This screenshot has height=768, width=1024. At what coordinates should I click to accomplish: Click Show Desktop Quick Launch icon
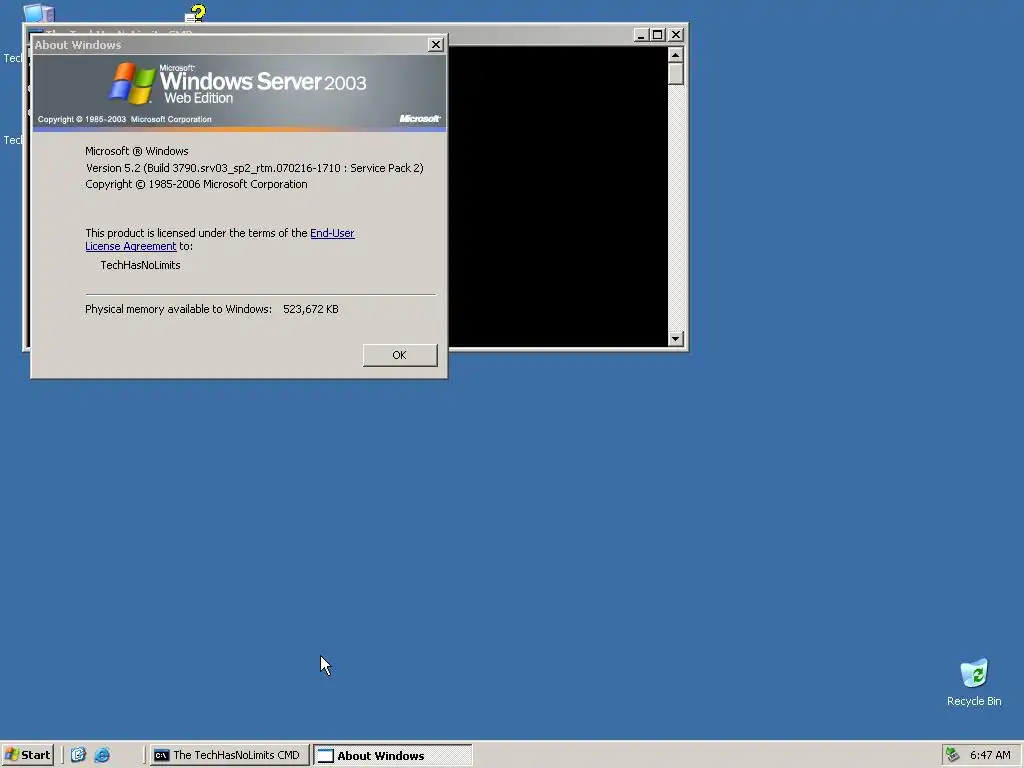[78, 755]
